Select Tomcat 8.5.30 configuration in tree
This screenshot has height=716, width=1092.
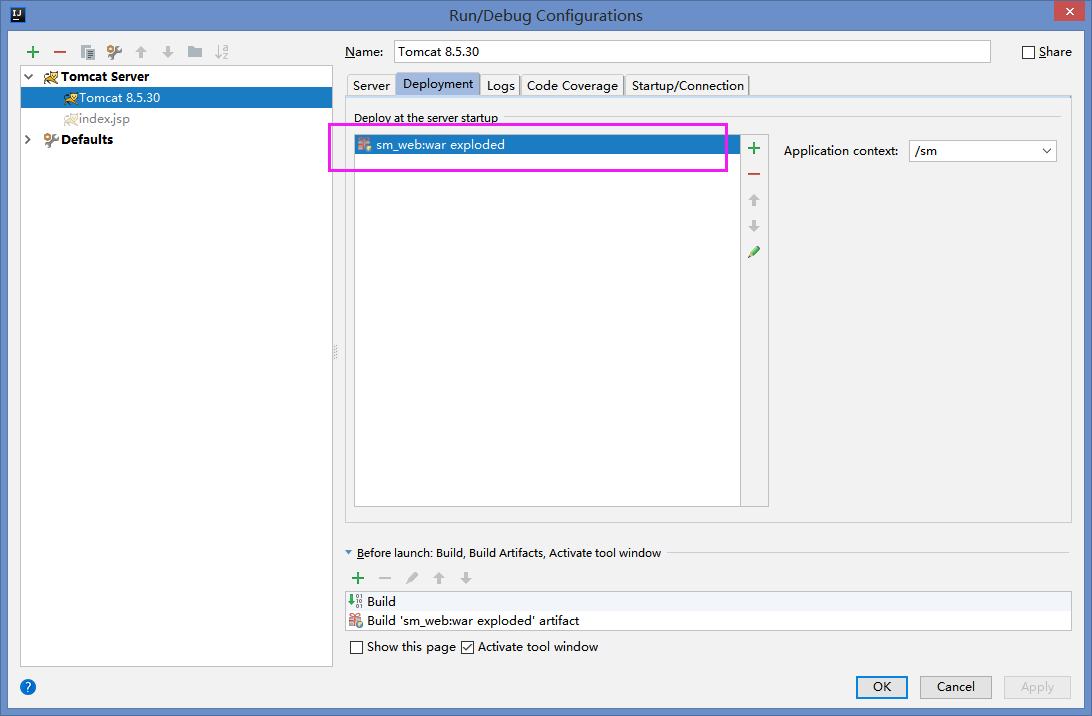click(x=176, y=98)
